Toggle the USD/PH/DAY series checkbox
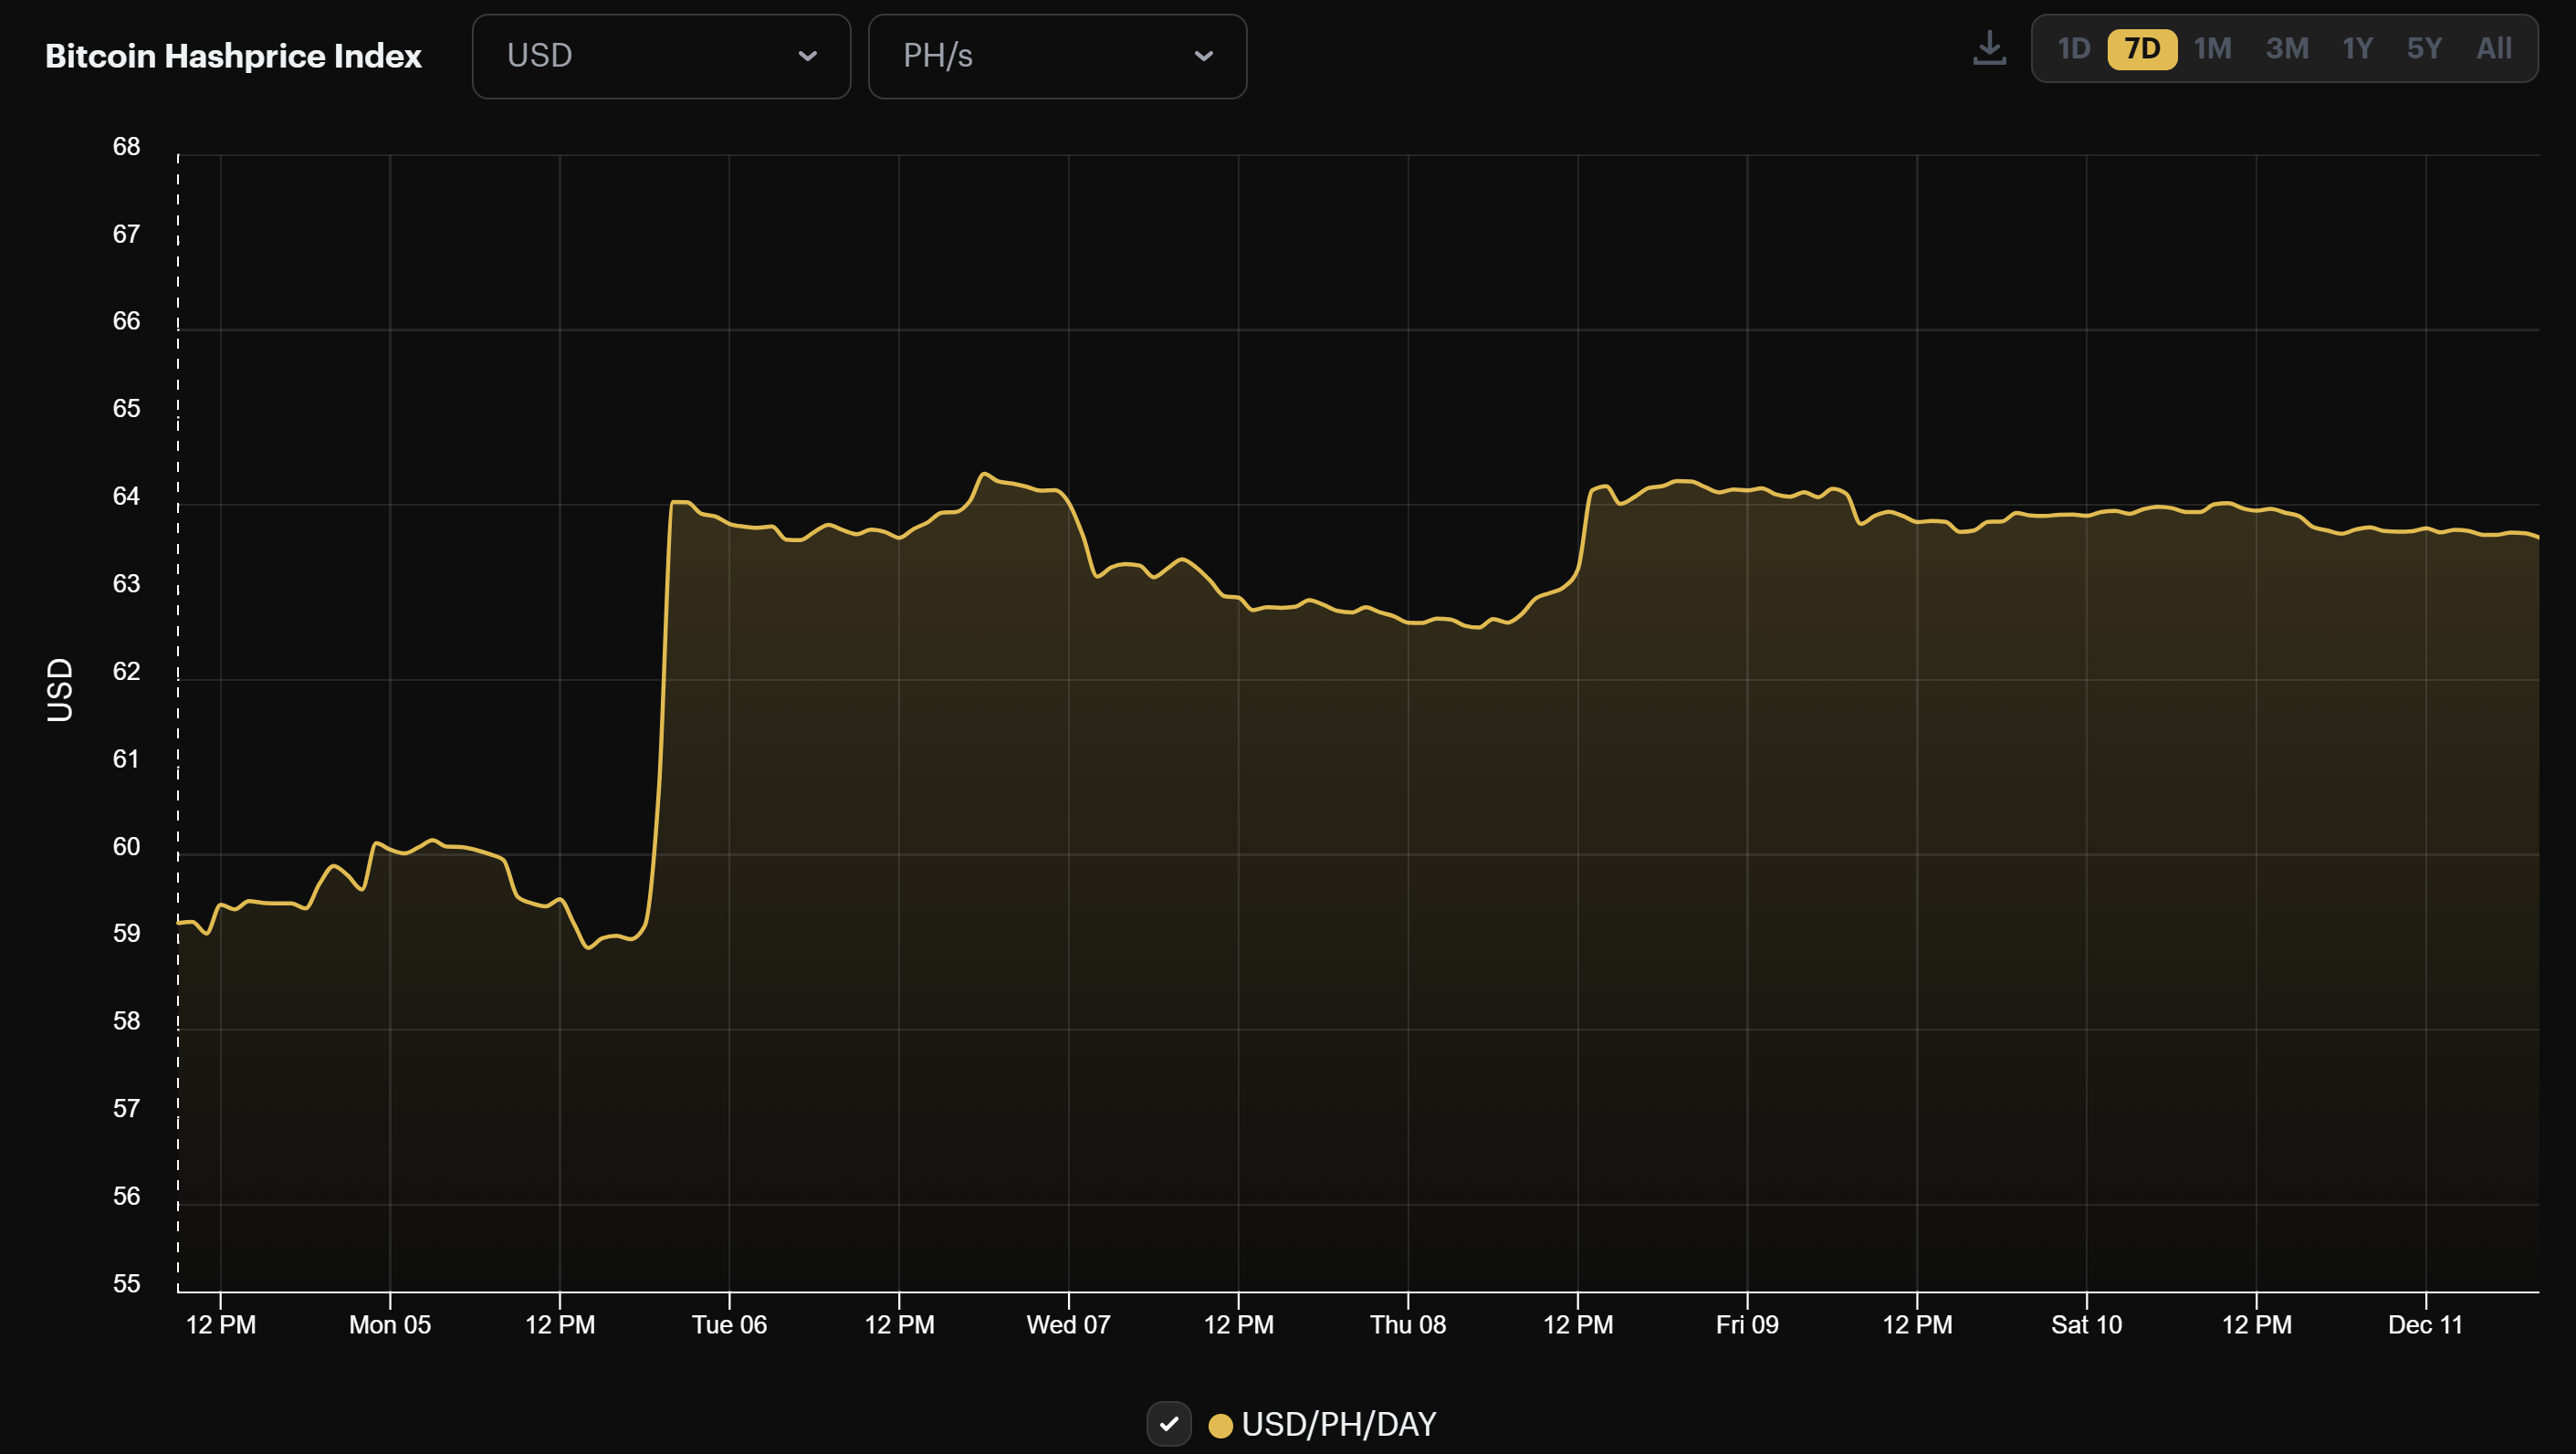This screenshot has height=1454, width=2576. [x=1168, y=1423]
